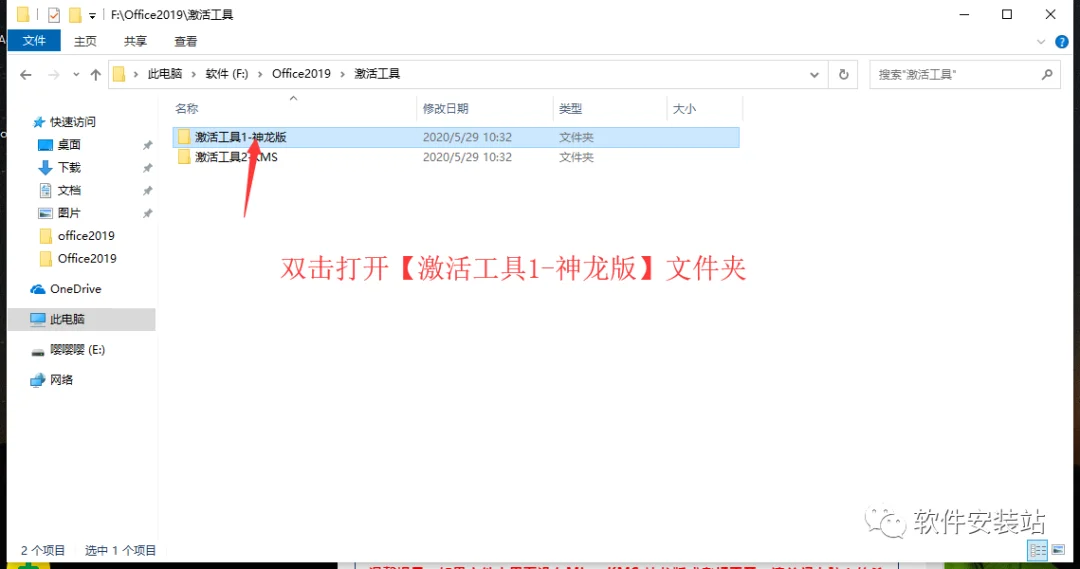The width and height of the screenshot is (1080, 569).
Task: Maximize the File Explorer window
Action: (1007, 14)
